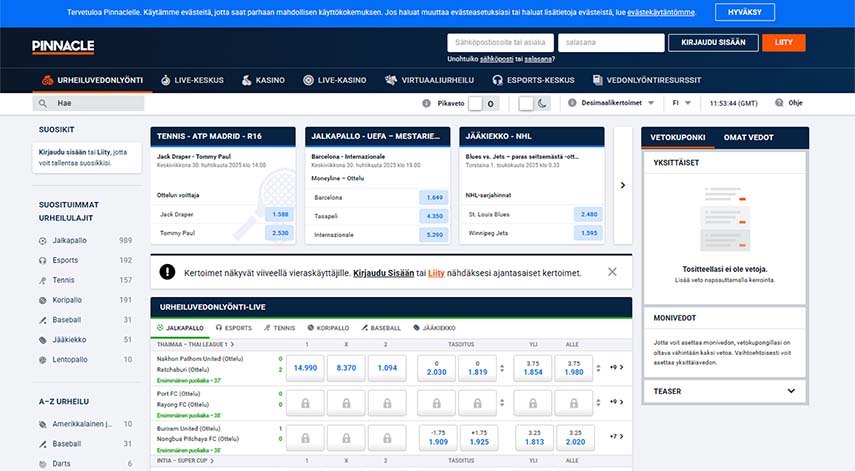Select the Tennis live tab
This screenshot has height=471, width=855.
click(x=279, y=328)
